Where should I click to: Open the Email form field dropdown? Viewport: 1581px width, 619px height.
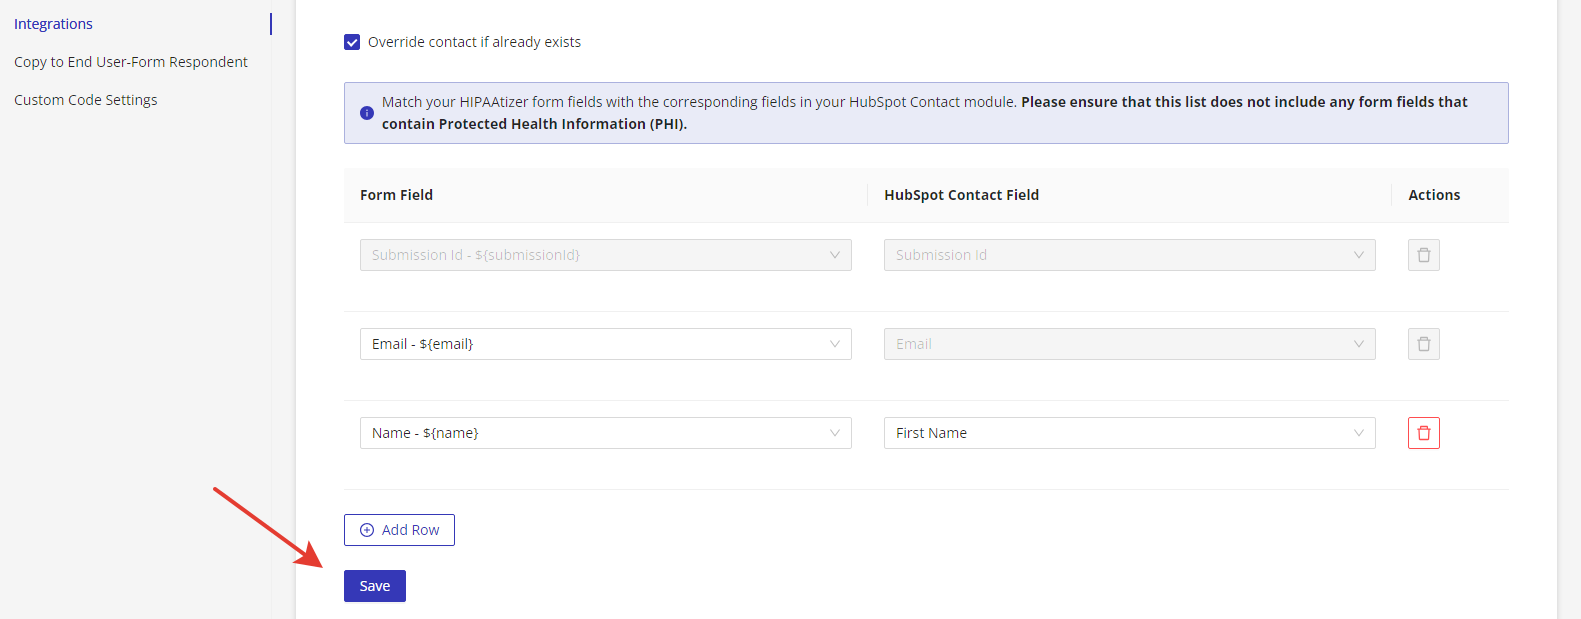(x=605, y=344)
